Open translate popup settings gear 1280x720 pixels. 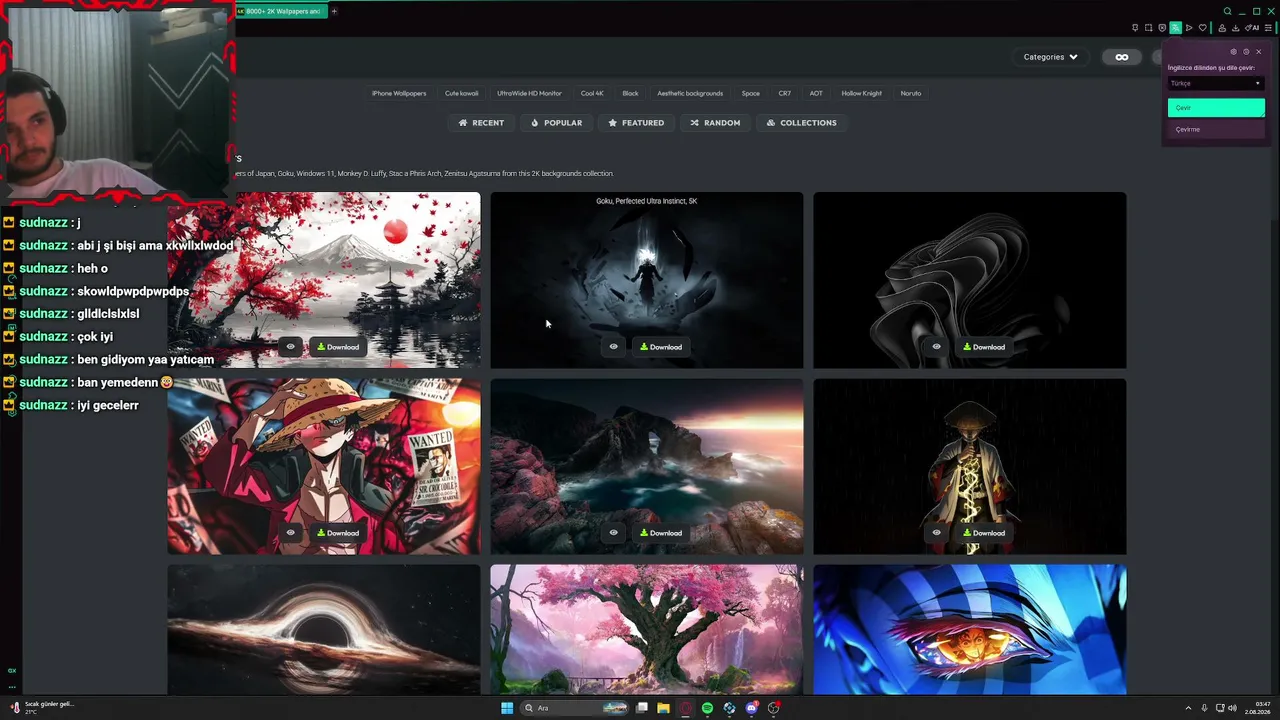pyautogui.click(x=1233, y=52)
